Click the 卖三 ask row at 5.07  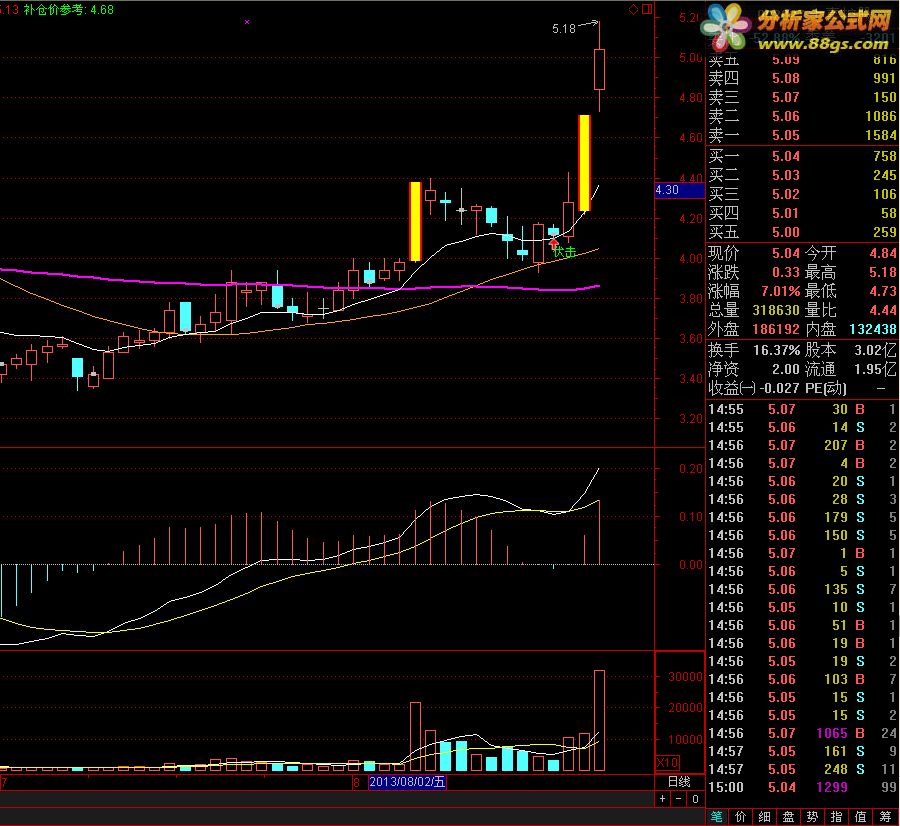pos(802,98)
